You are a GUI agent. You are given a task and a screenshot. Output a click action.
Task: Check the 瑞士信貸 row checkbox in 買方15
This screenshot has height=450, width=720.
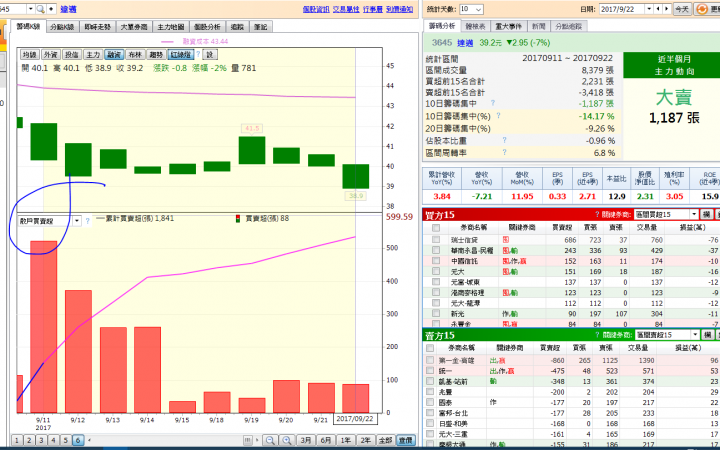point(436,240)
